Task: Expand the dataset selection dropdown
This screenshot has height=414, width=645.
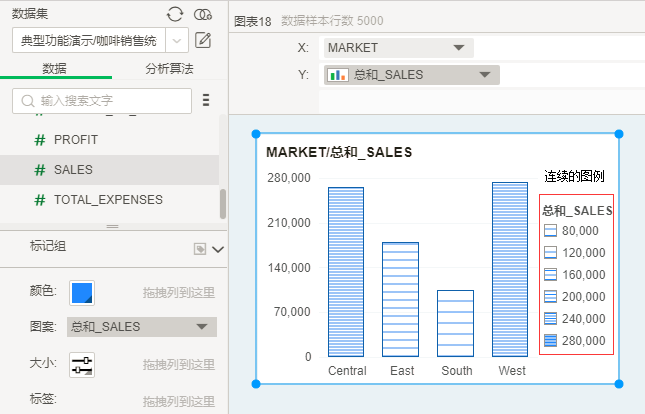Action: 177,40
